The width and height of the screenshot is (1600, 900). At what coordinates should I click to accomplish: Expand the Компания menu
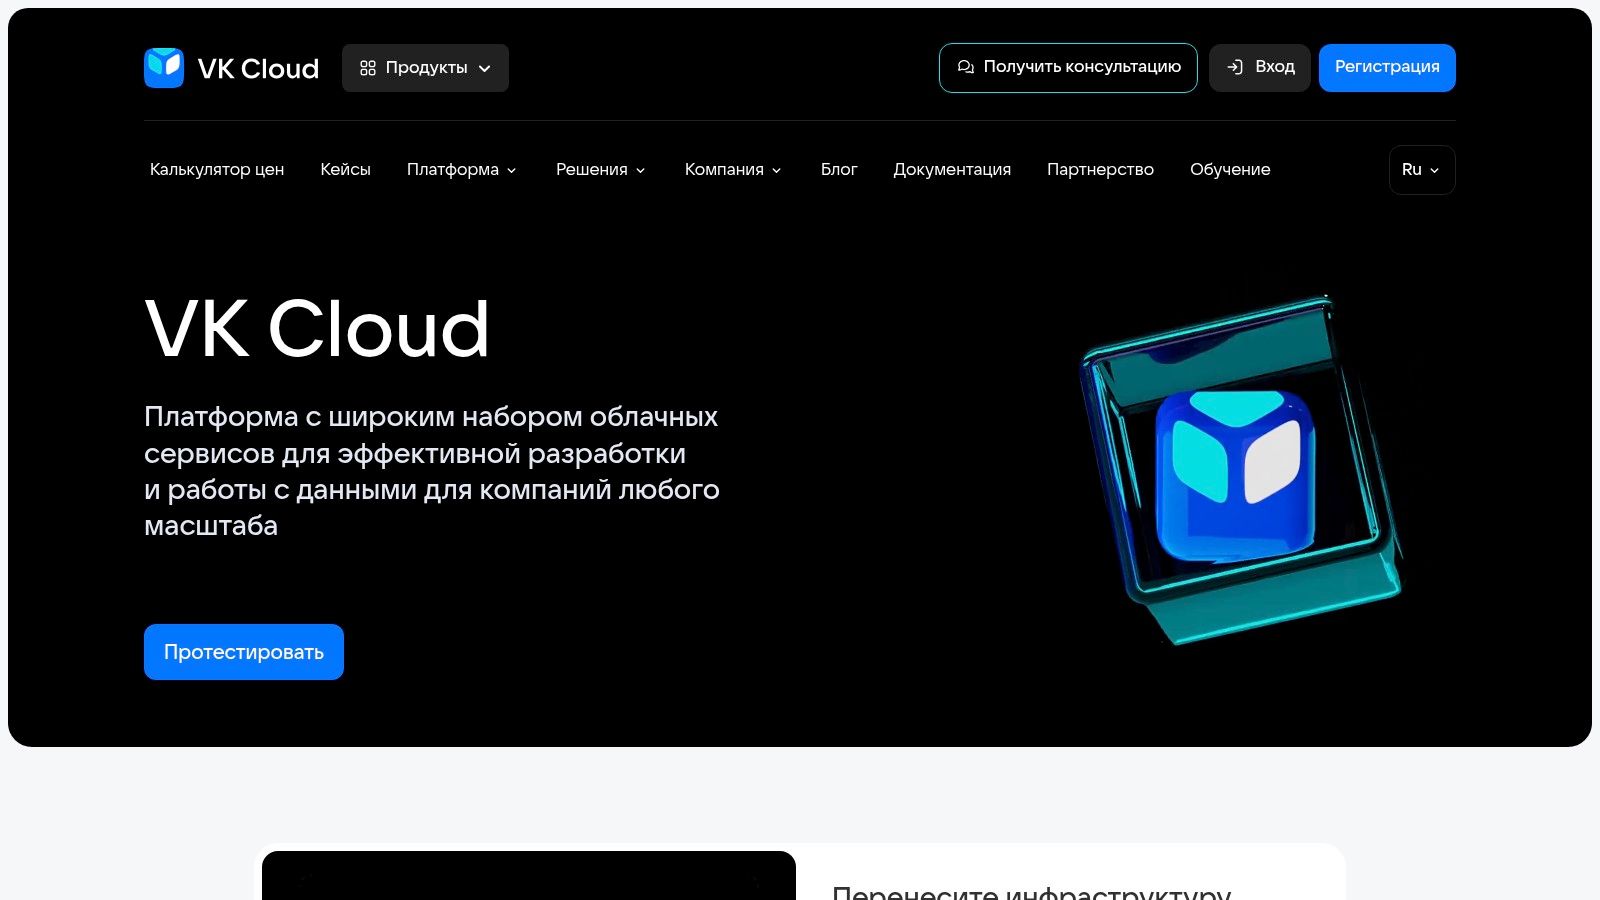pos(733,170)
